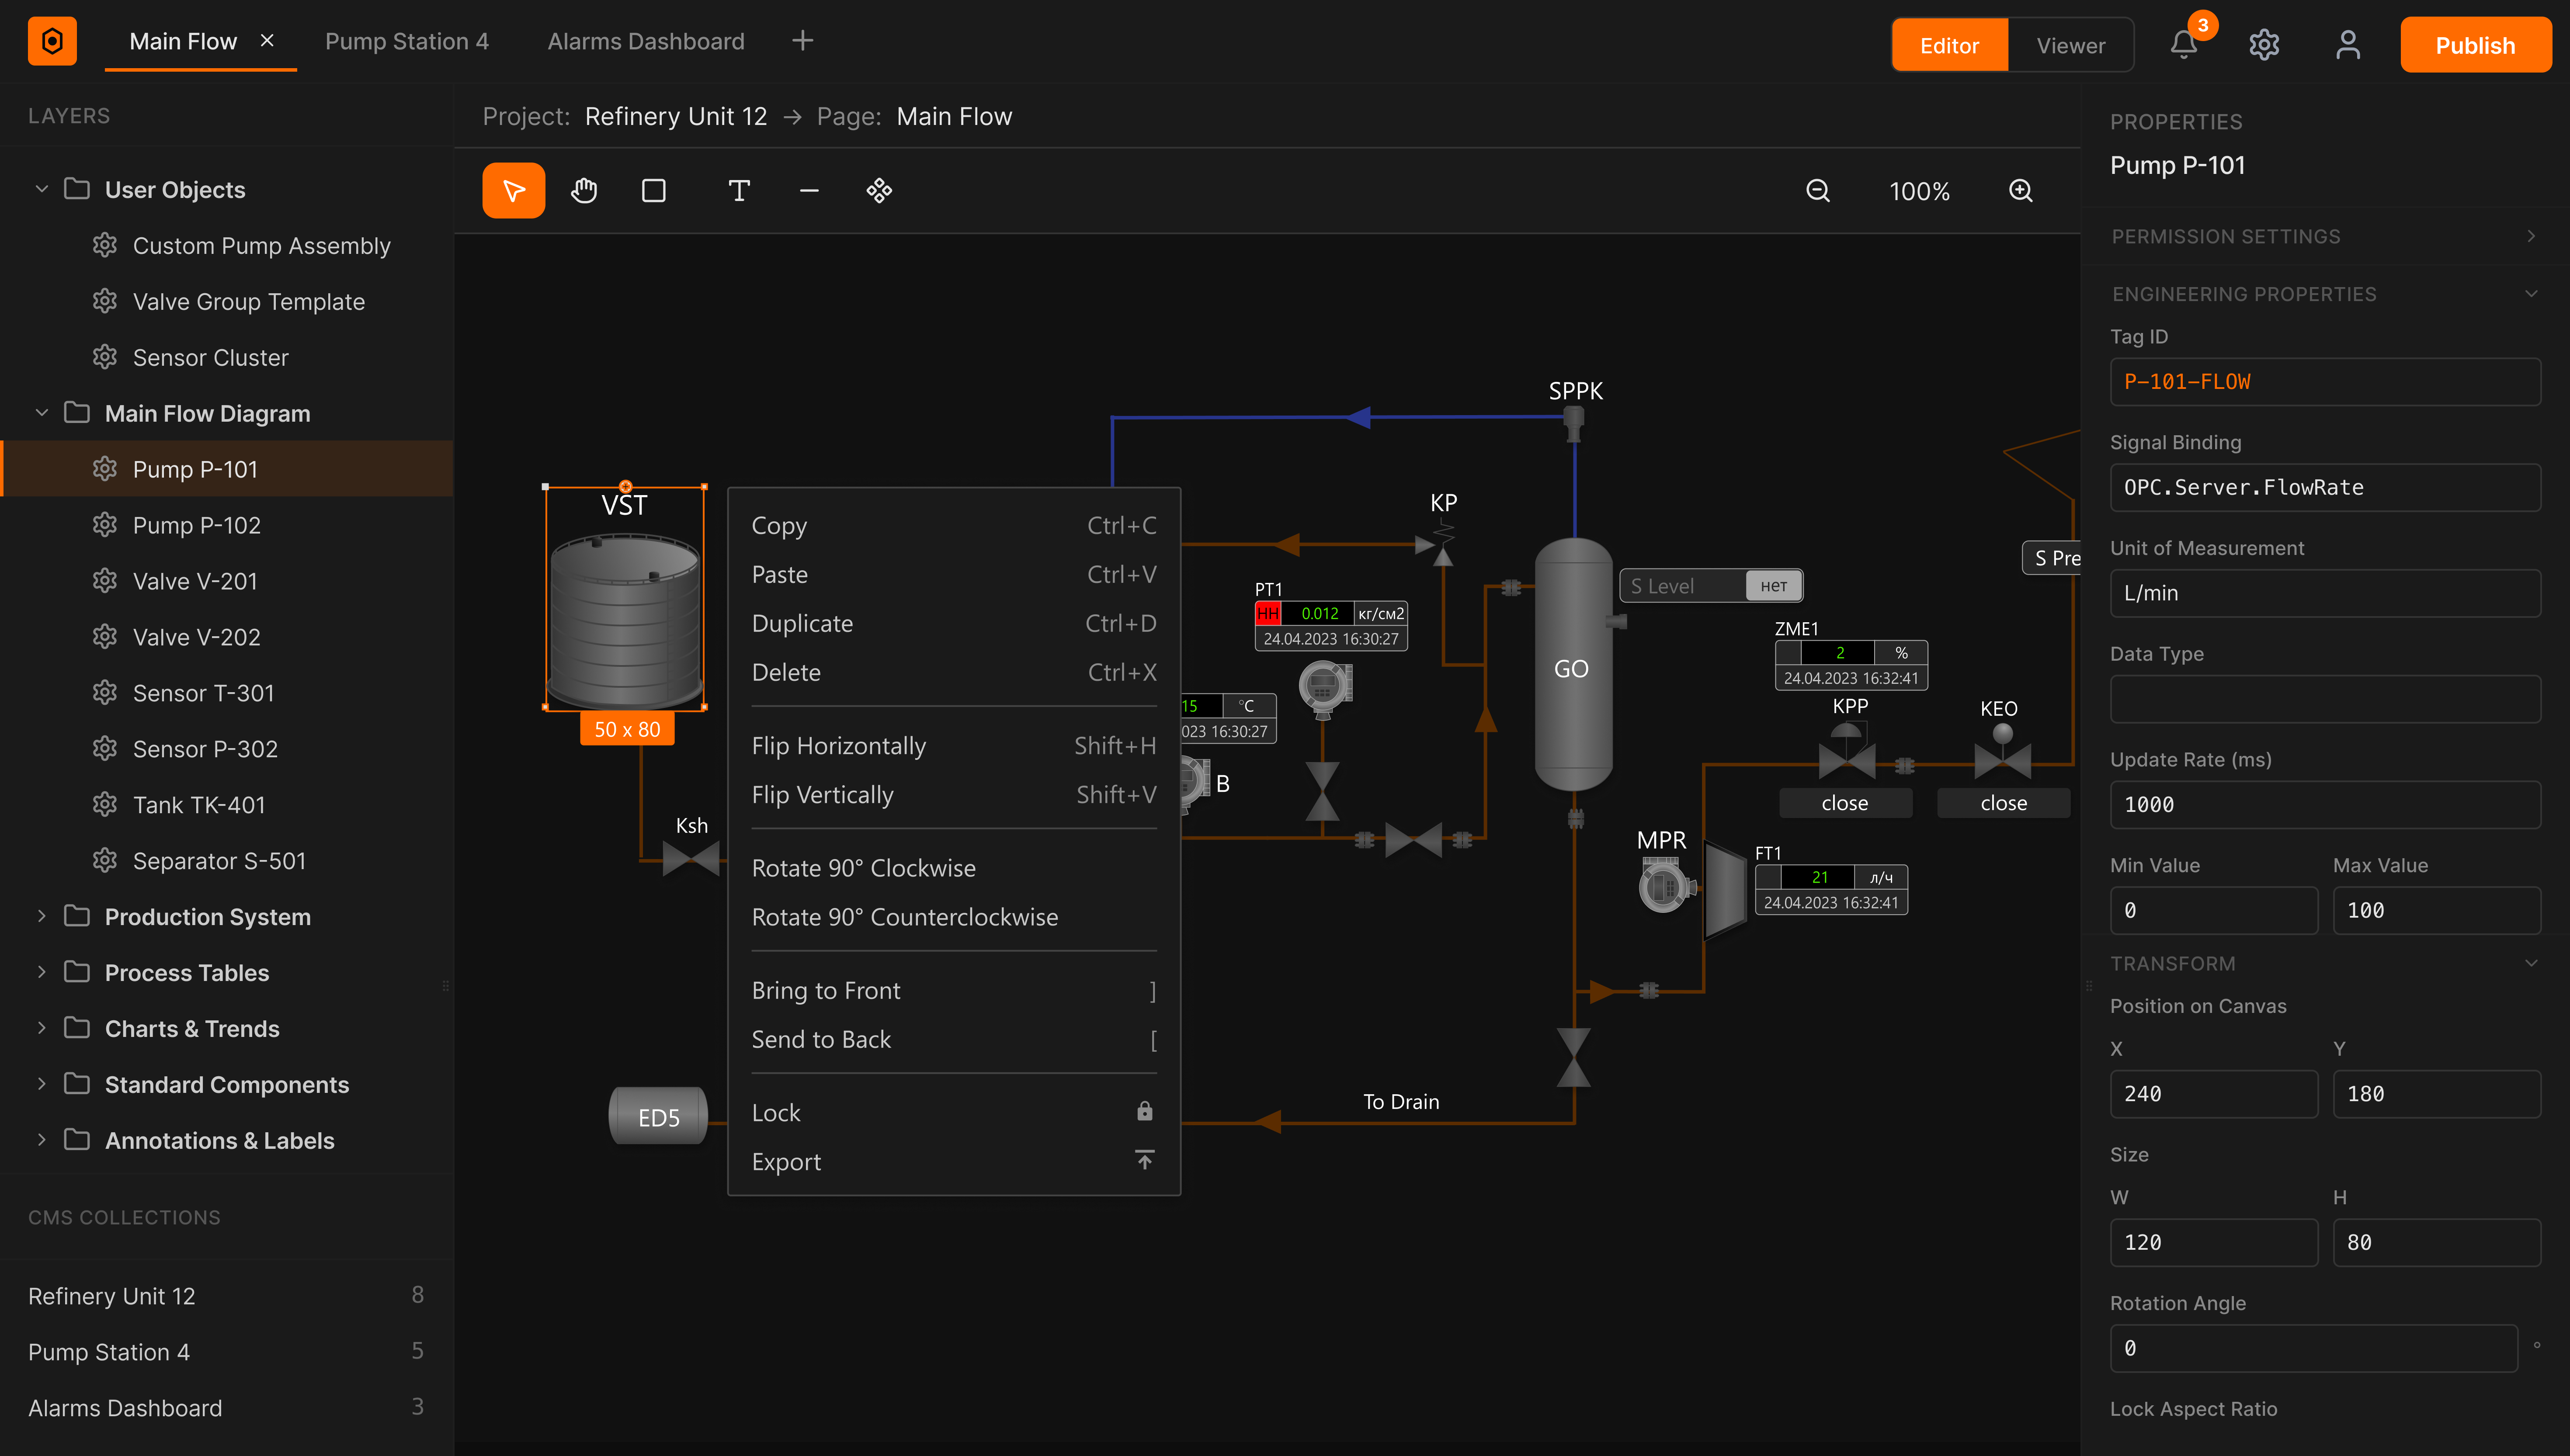Zoom in the canvas
This screenshot has height=1456, width=2570.
[2021, 190]
